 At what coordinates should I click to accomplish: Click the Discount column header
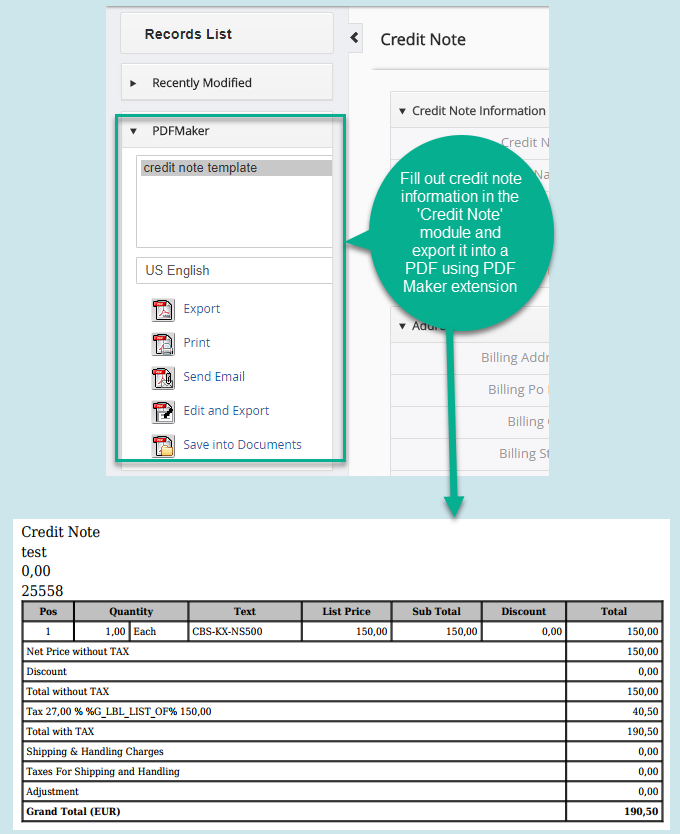pos(524,612)
